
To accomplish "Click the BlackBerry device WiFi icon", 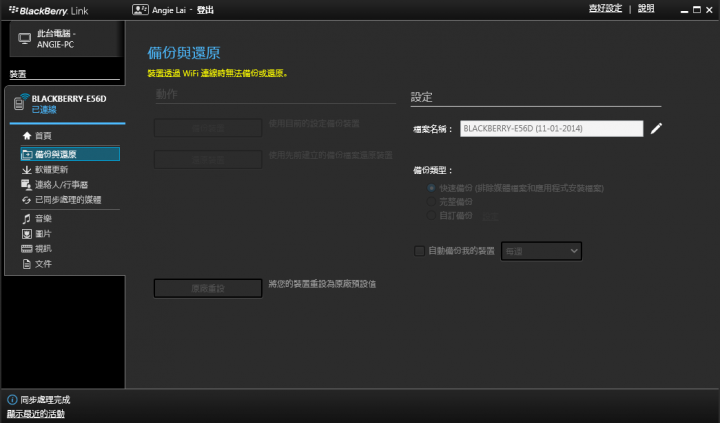I will pyautogui.click(x=20, y=102).
